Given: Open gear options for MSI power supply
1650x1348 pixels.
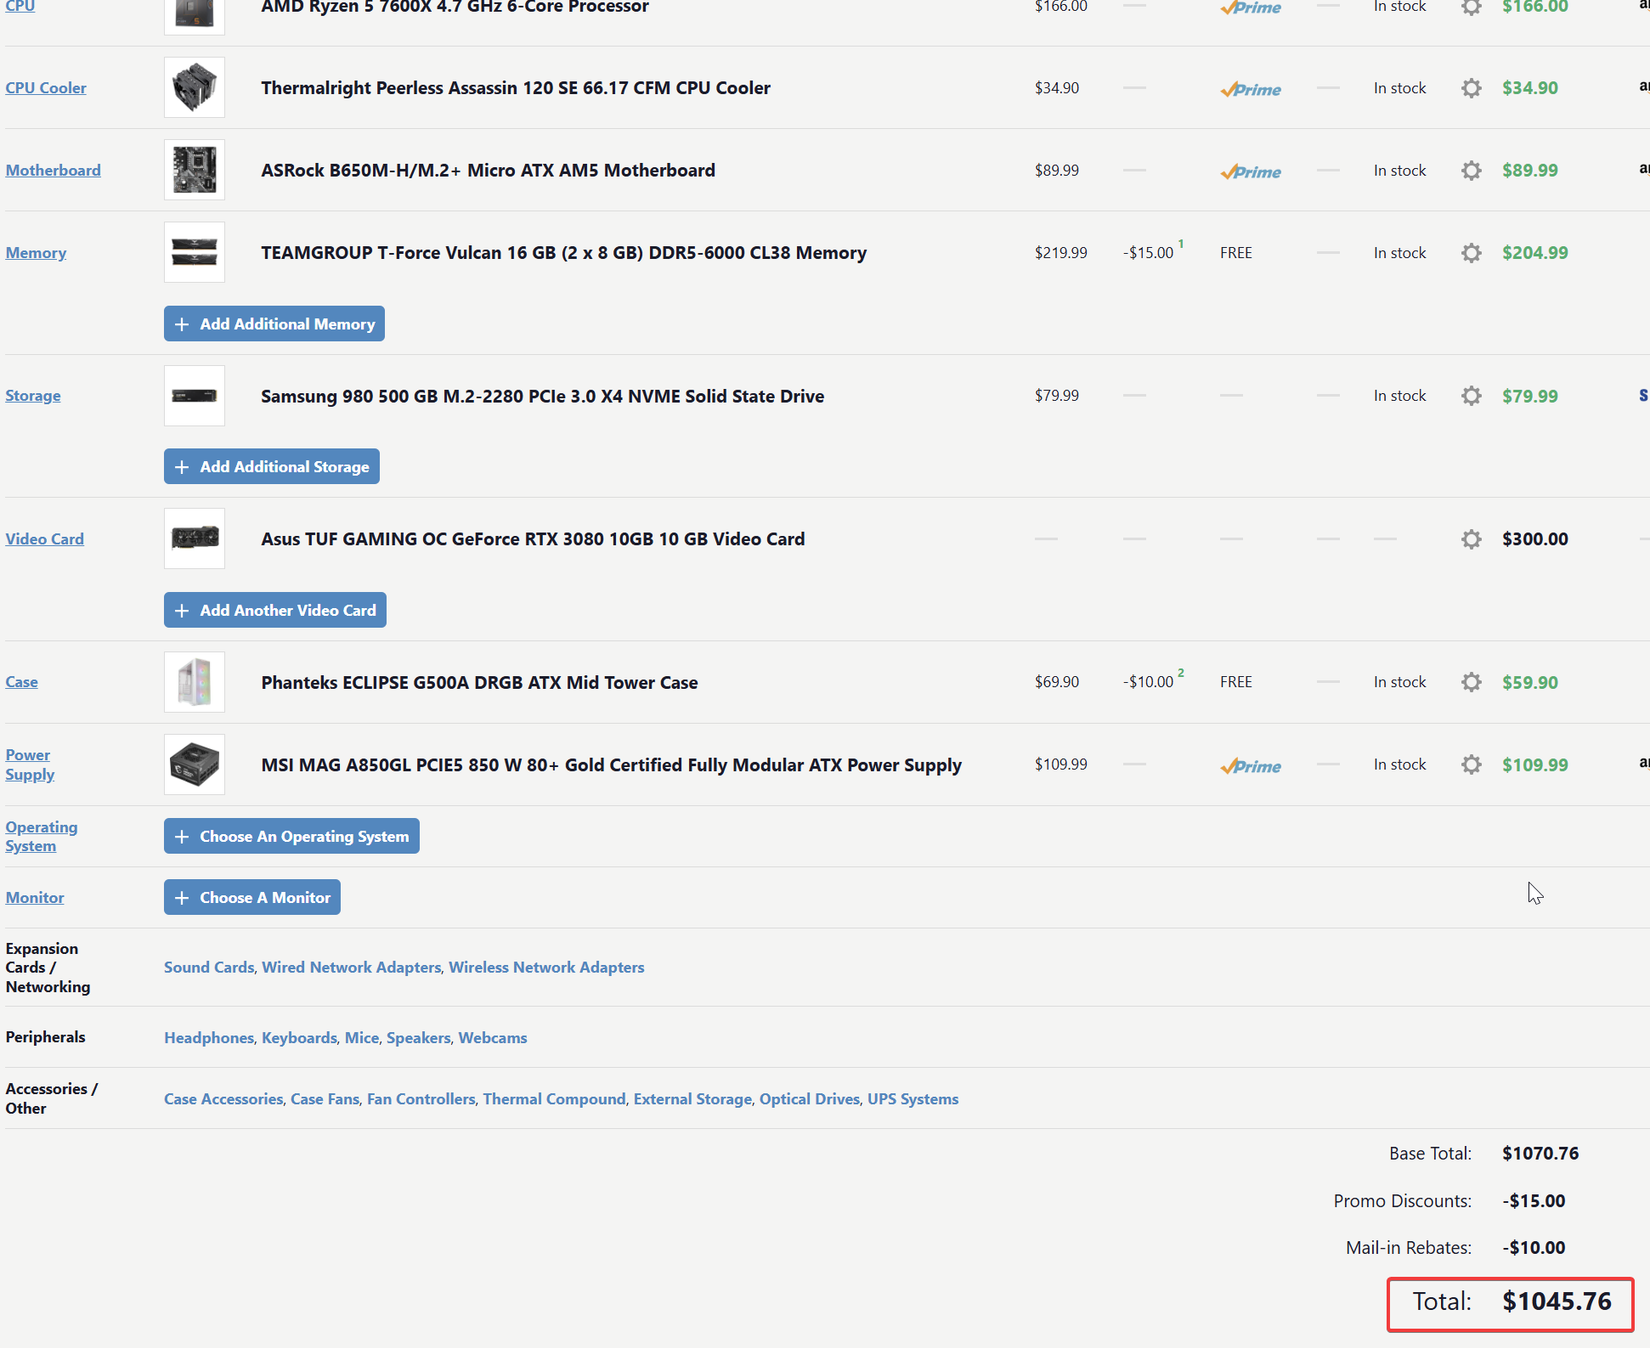Looking at the screenshot, I should [x=1471, y=765].
